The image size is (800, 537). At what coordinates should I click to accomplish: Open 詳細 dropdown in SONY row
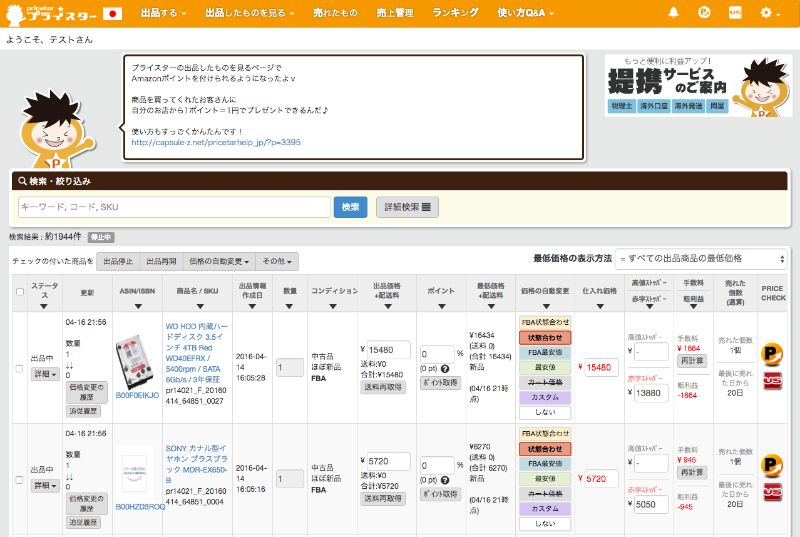pyautogui.click(x=45, y=485)
